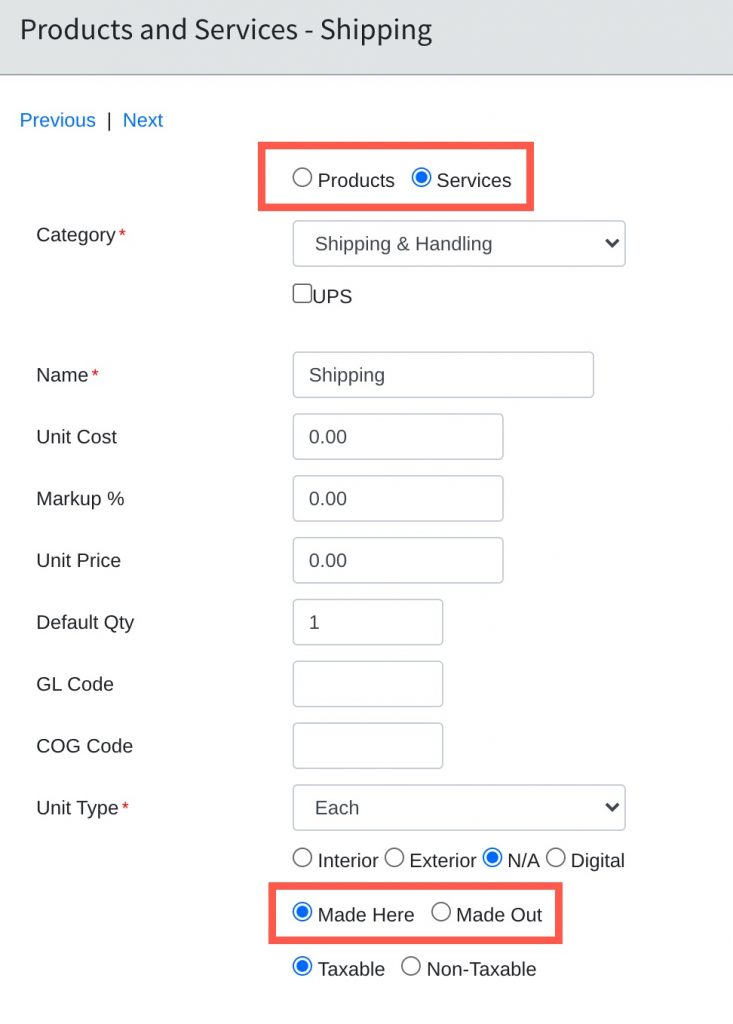
Task: Click into the Name field
Action: pyautogui.click(x=442, y=374)
